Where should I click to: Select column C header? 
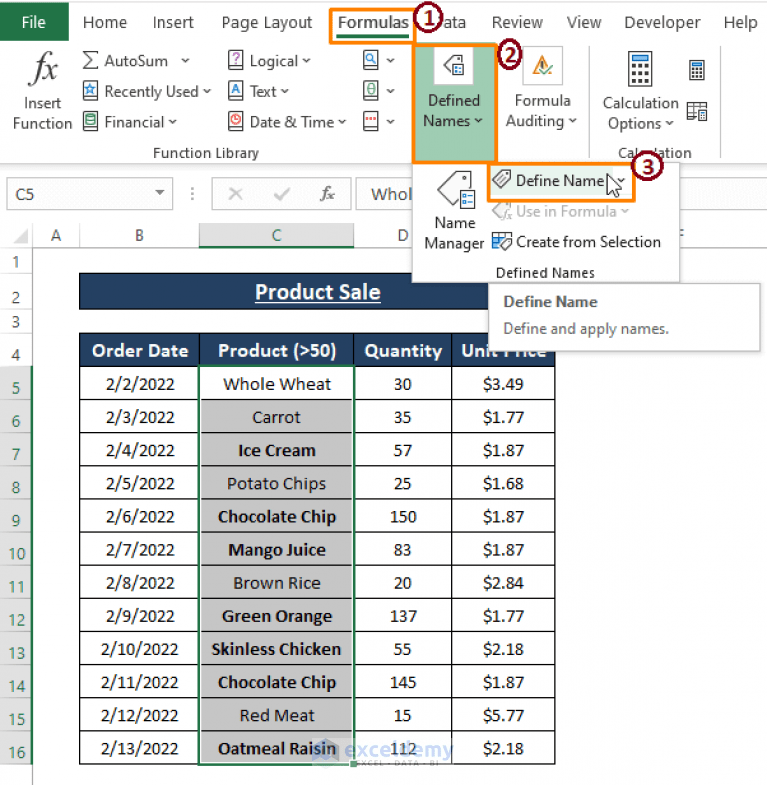click(276, 235)
